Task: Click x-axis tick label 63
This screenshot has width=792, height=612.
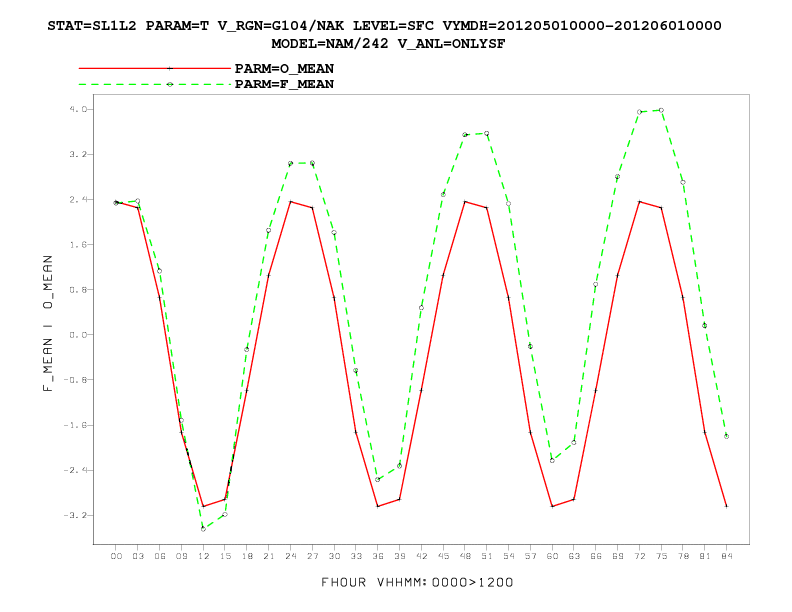Action: coord(574,556)
